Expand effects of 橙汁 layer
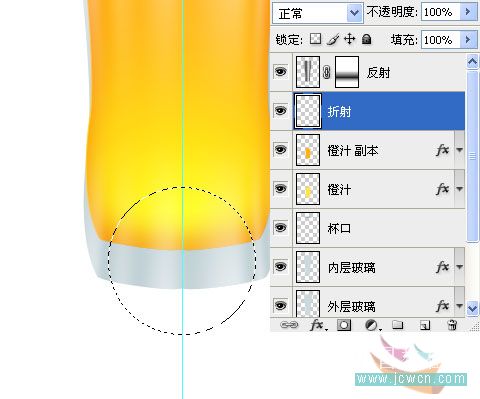Image resolution: width=480 pixels, height=399 pixels. (x=460, y=189)
